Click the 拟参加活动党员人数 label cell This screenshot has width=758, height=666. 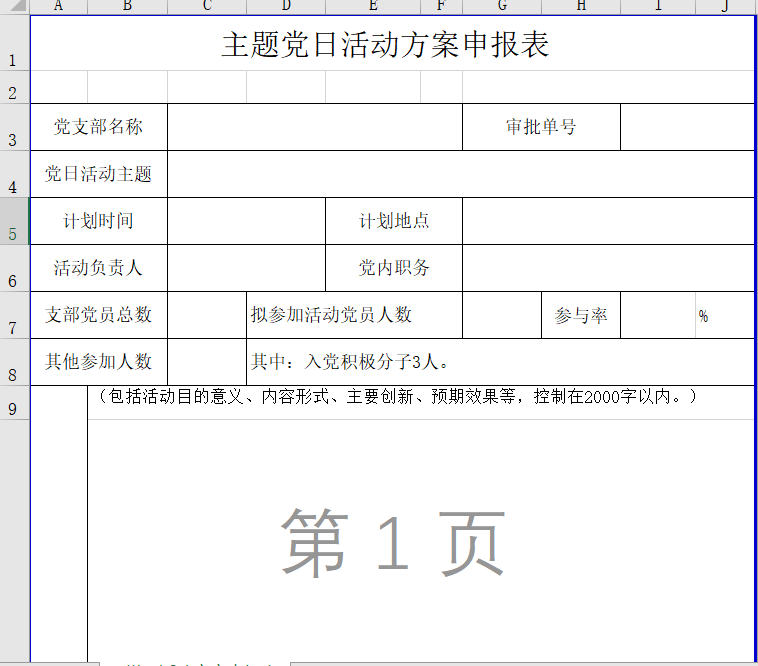click(353, 315)
